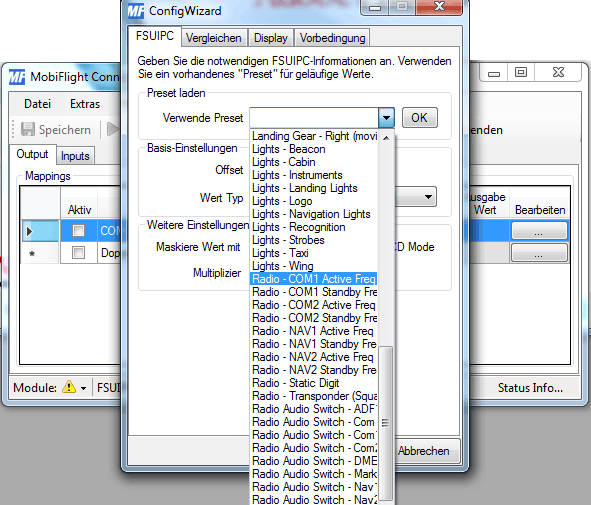Screen dimensions: 591x505
Task: Click the ConfigWizard MF title icon
Action: tap(136, 11)
